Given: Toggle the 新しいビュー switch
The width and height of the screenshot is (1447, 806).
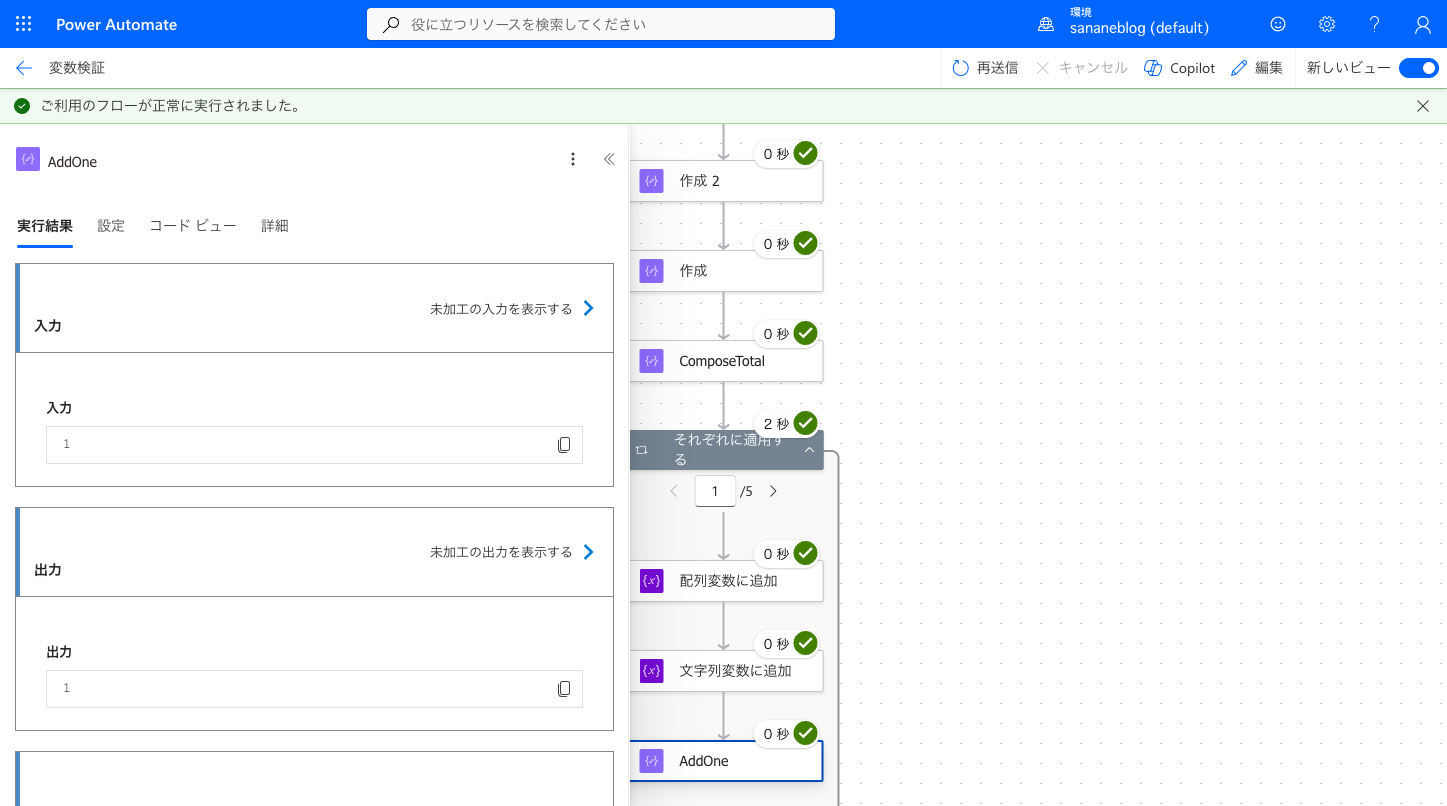Looking at the screenshot, I should click(1418, 68).
